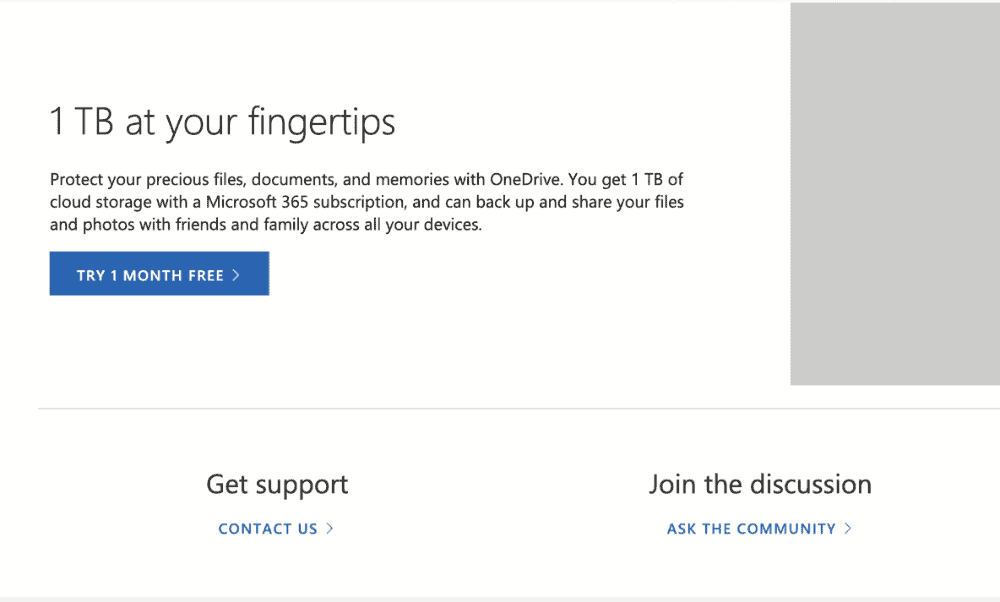Open the ASK THE COMMUNITY link
1000x602 pixels.
point(759,529)
